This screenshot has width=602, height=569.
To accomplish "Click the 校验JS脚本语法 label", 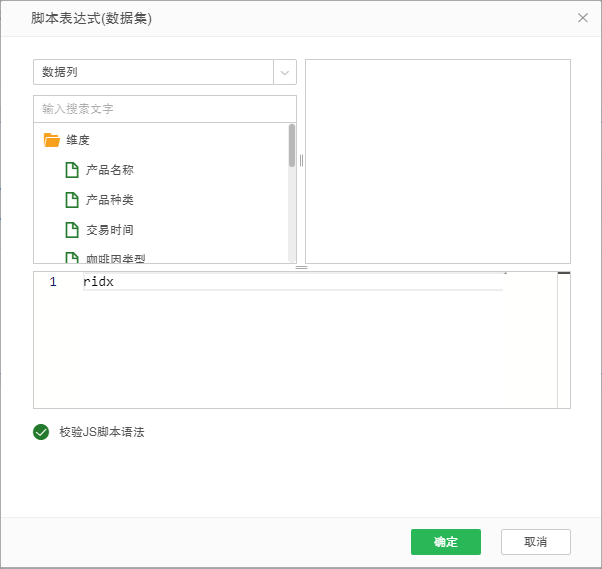I will (102, 432).
